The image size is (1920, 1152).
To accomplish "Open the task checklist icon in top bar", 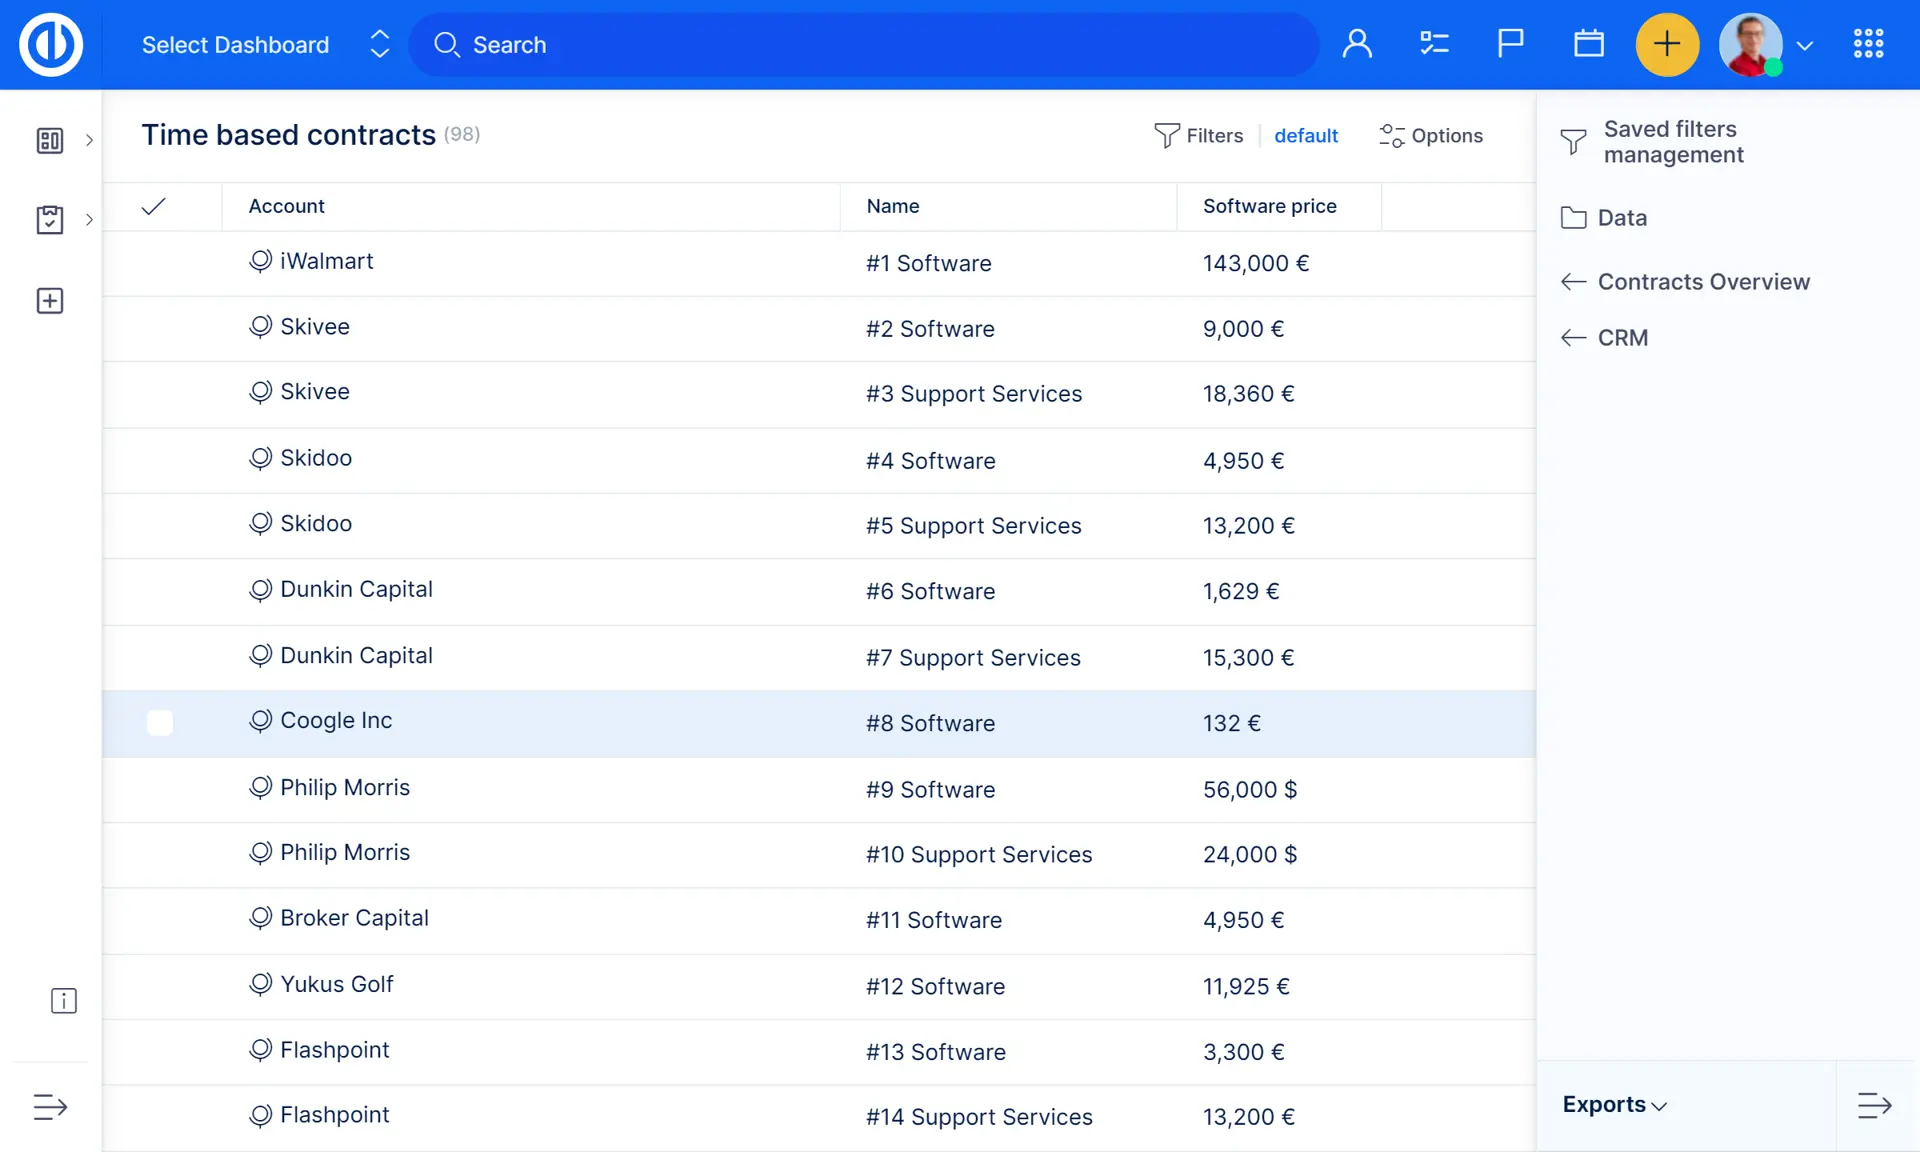I will point(1434,44).
